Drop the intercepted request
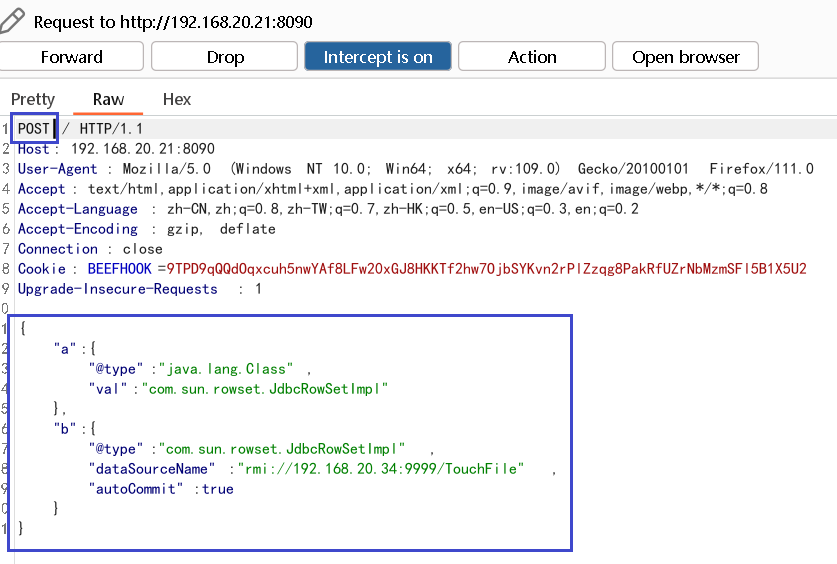Screen dimensions: 837x564 (225, 57)
